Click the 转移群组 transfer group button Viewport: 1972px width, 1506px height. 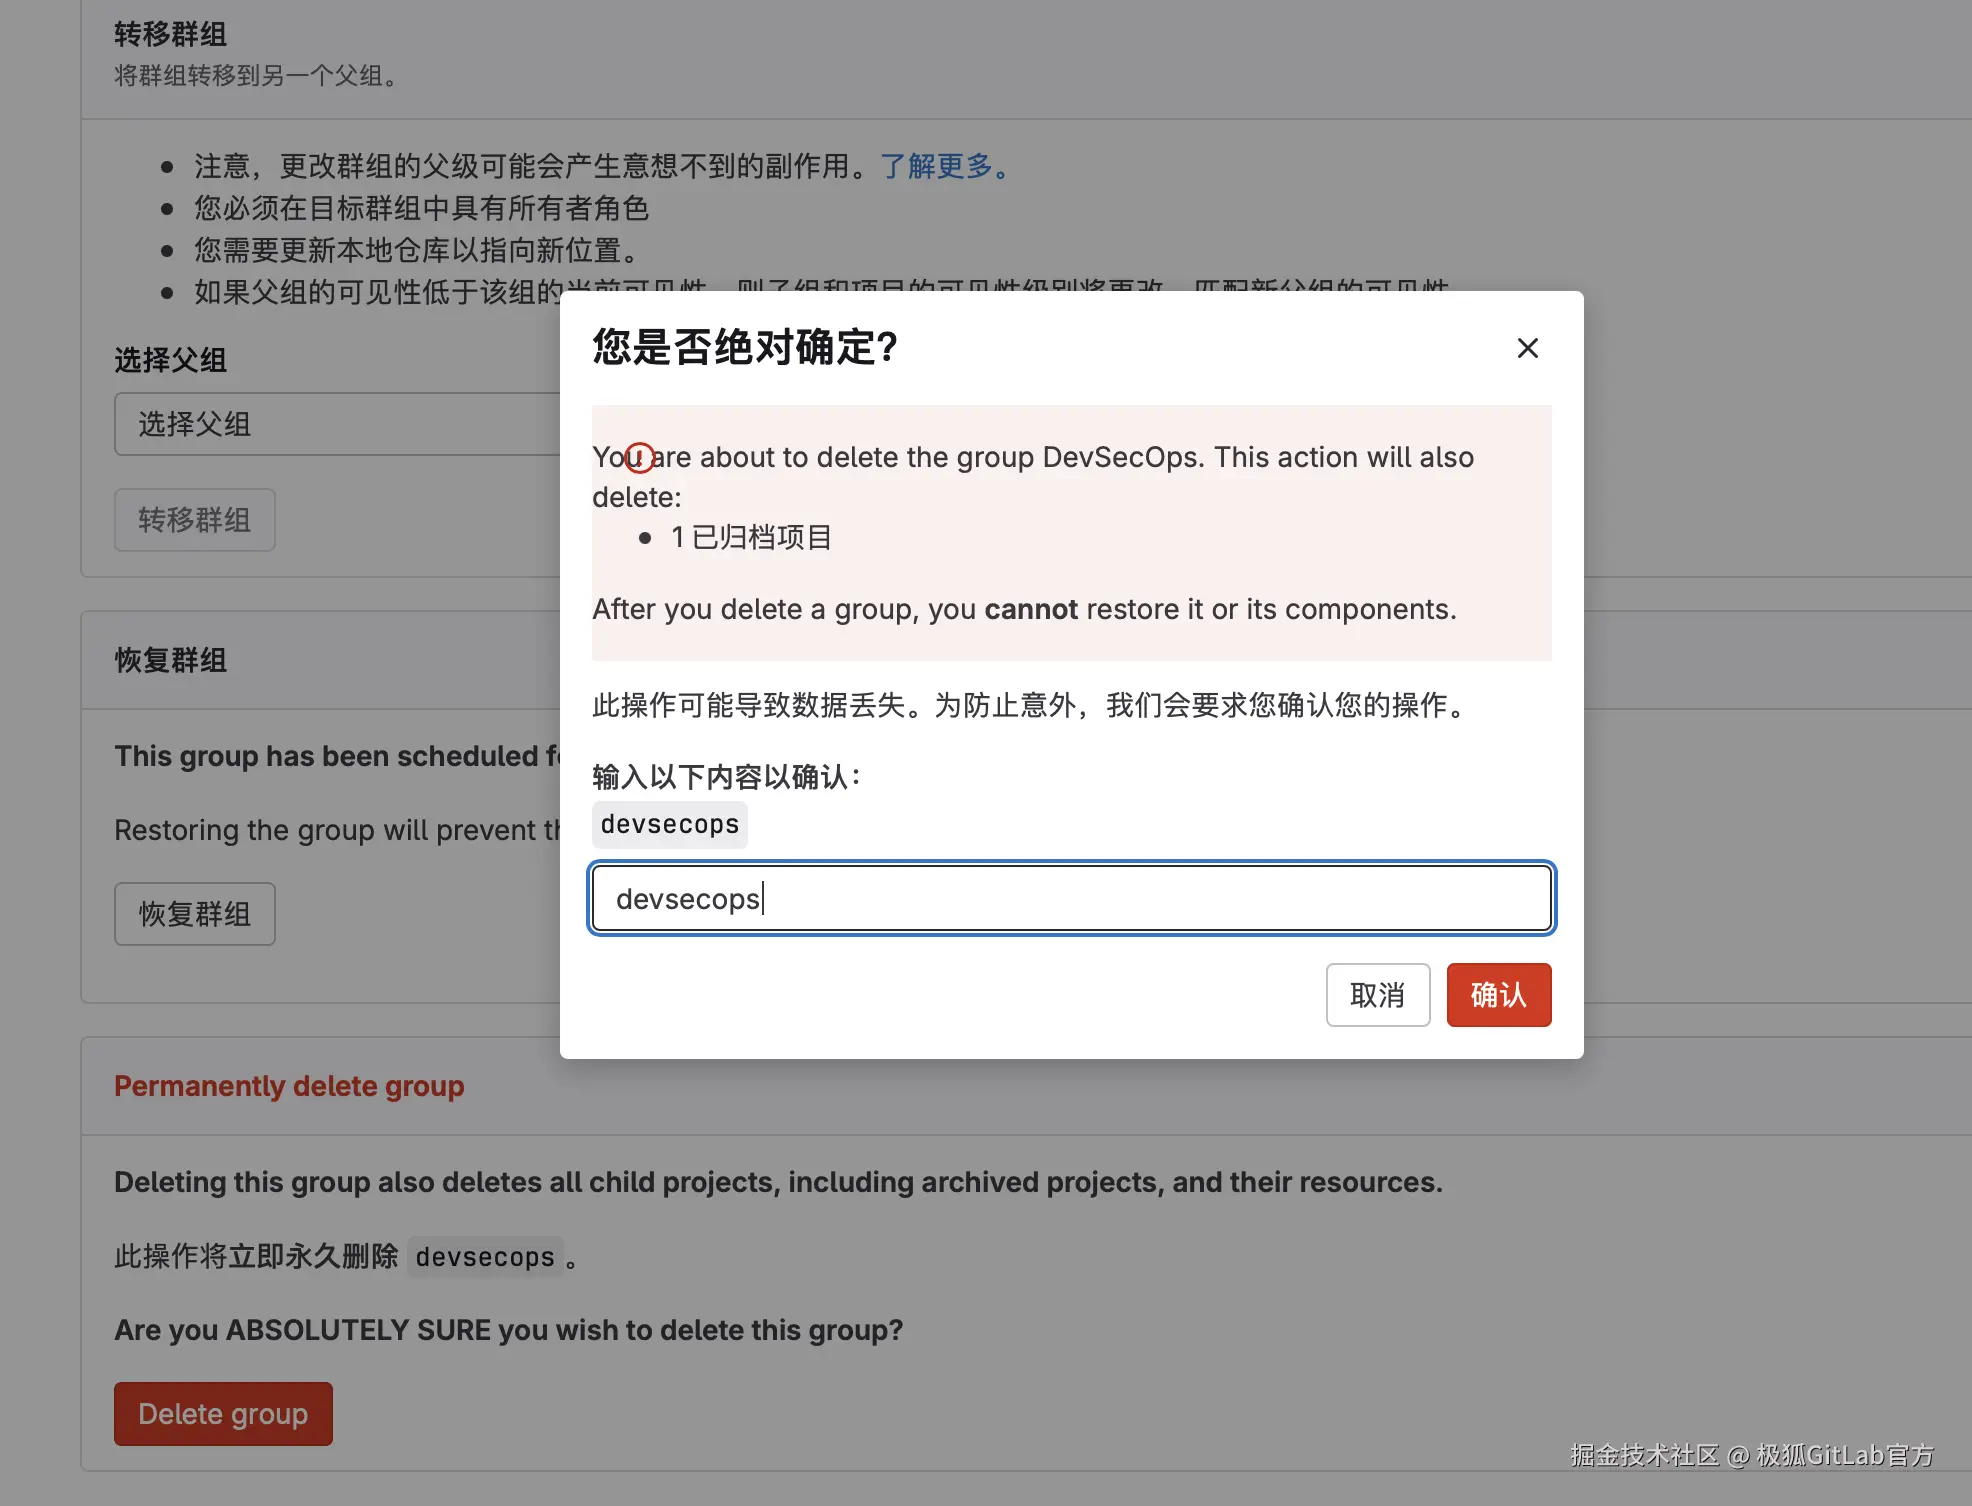pos(194,519)
